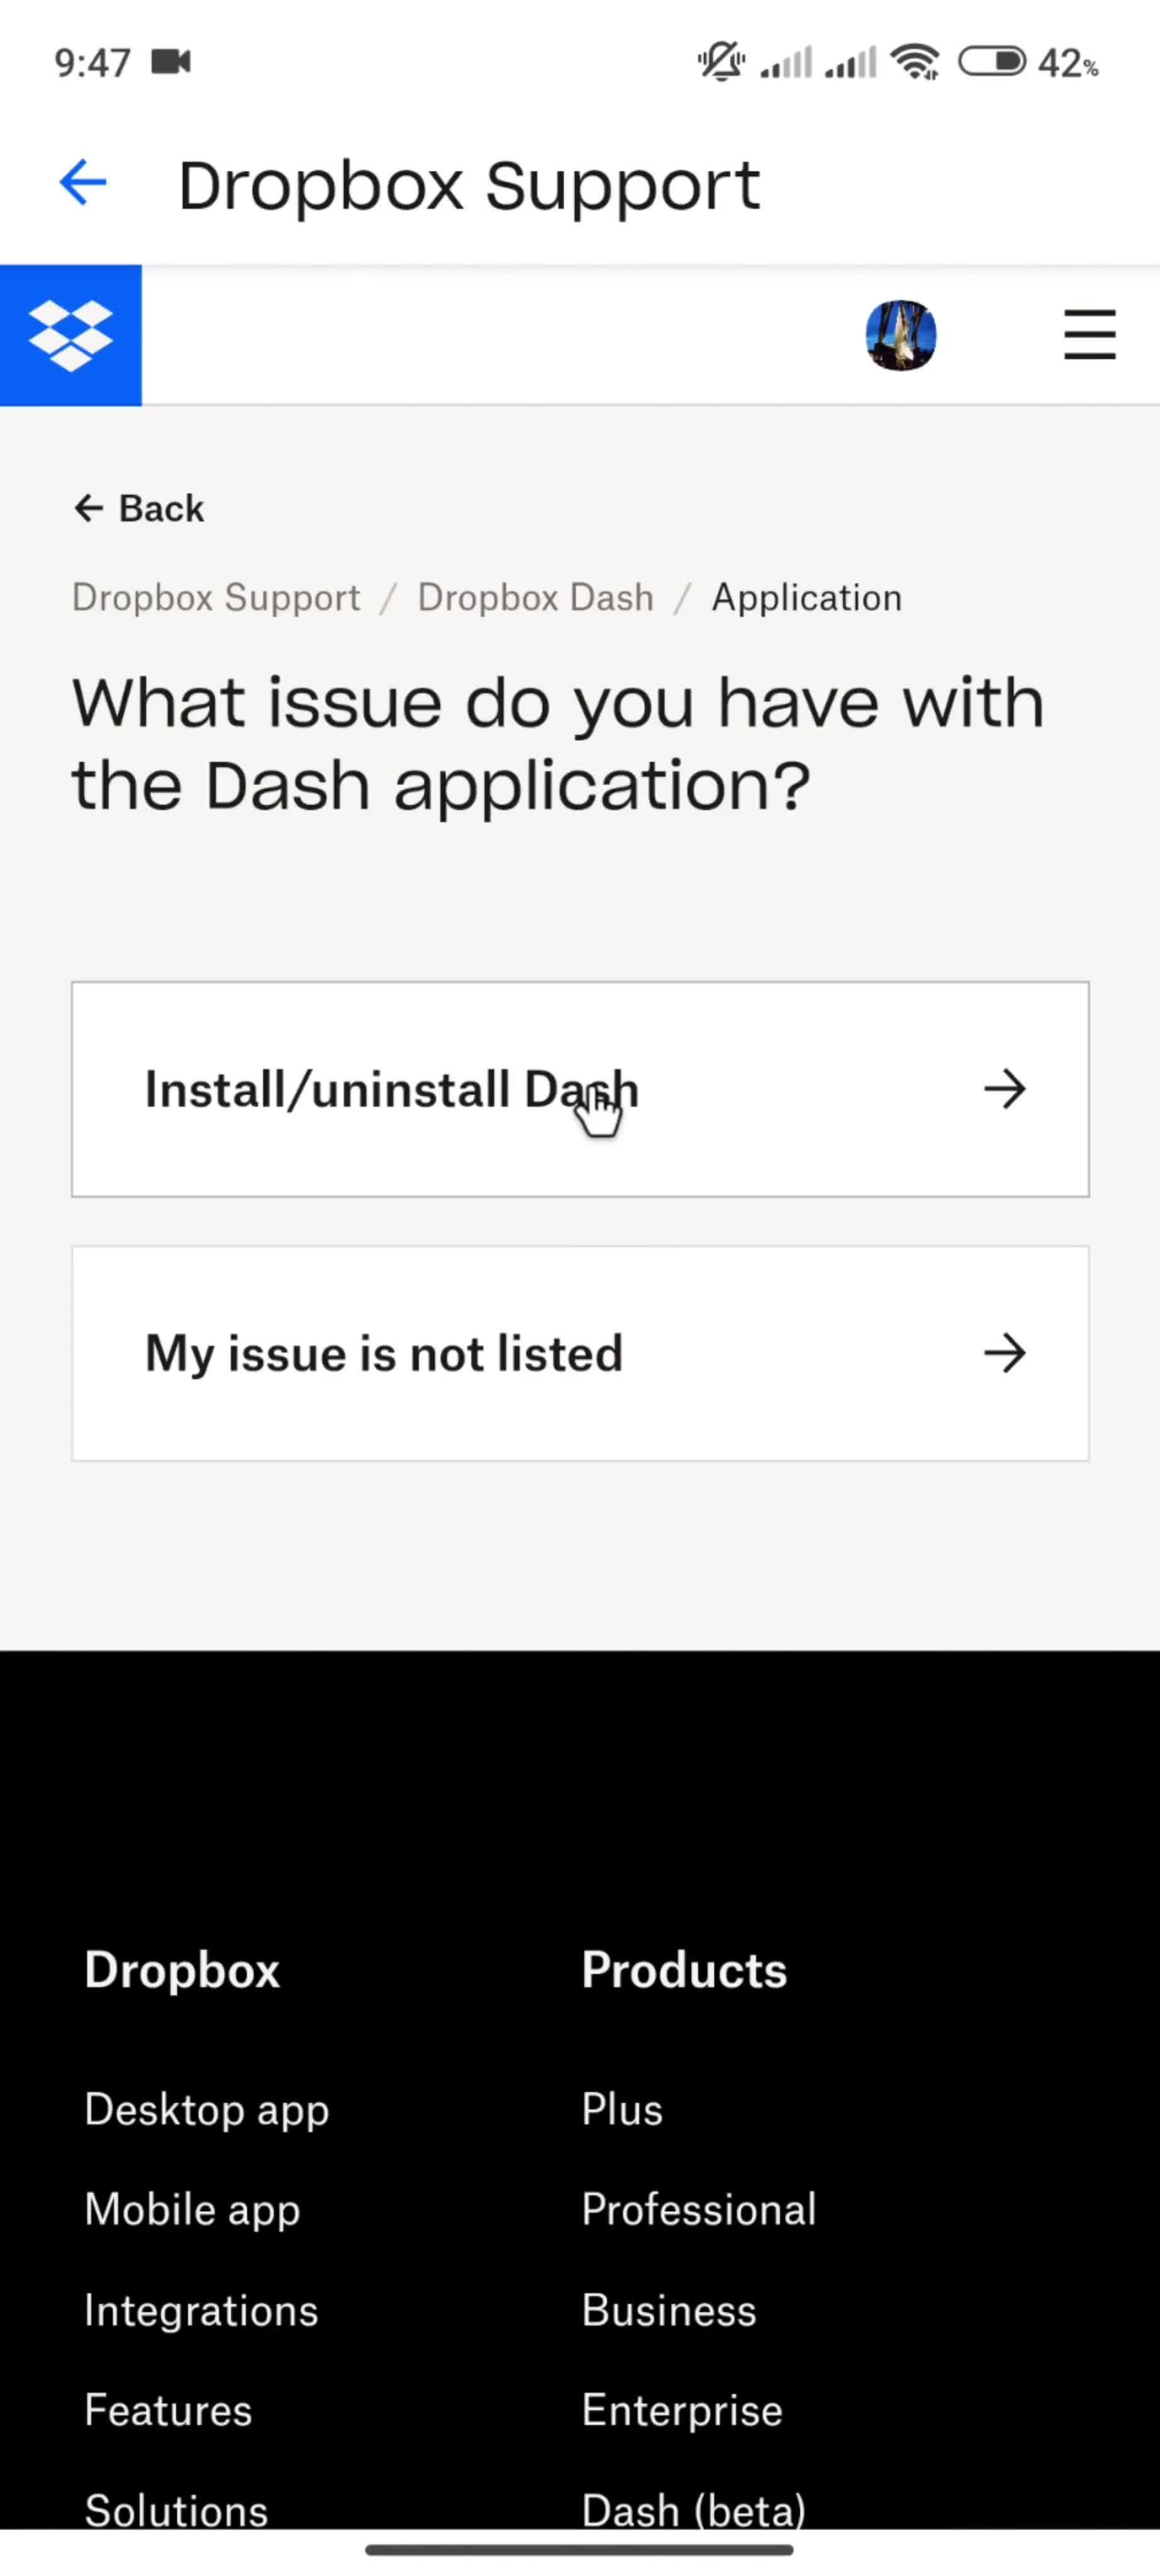This screenshot has width=1160, height=2576.
Task: Open the Dropbox logo home link
Action: (x=71, y=335)
